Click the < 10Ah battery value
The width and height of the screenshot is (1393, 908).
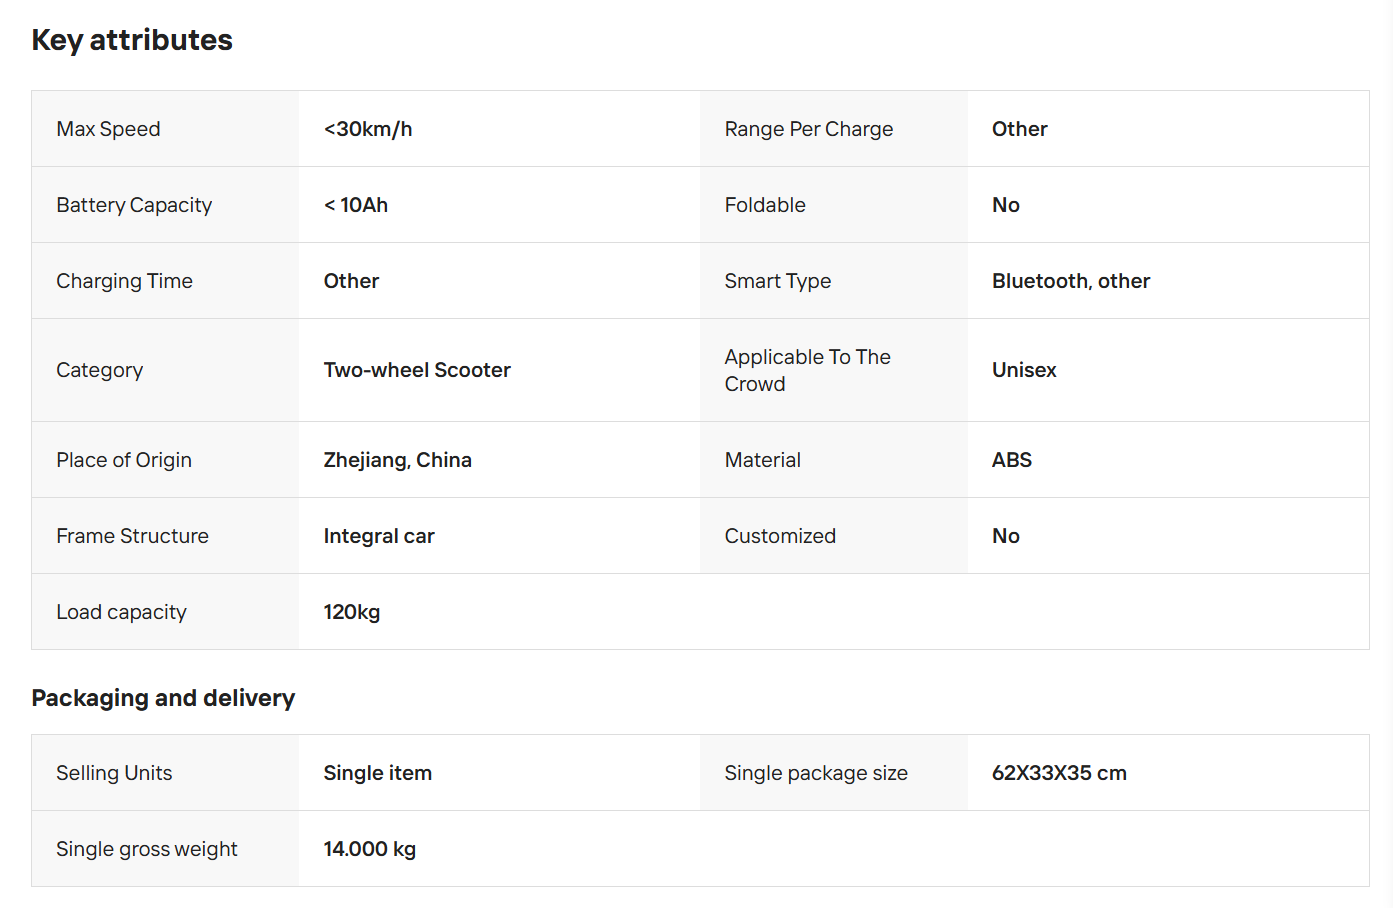tap(356, 205)
